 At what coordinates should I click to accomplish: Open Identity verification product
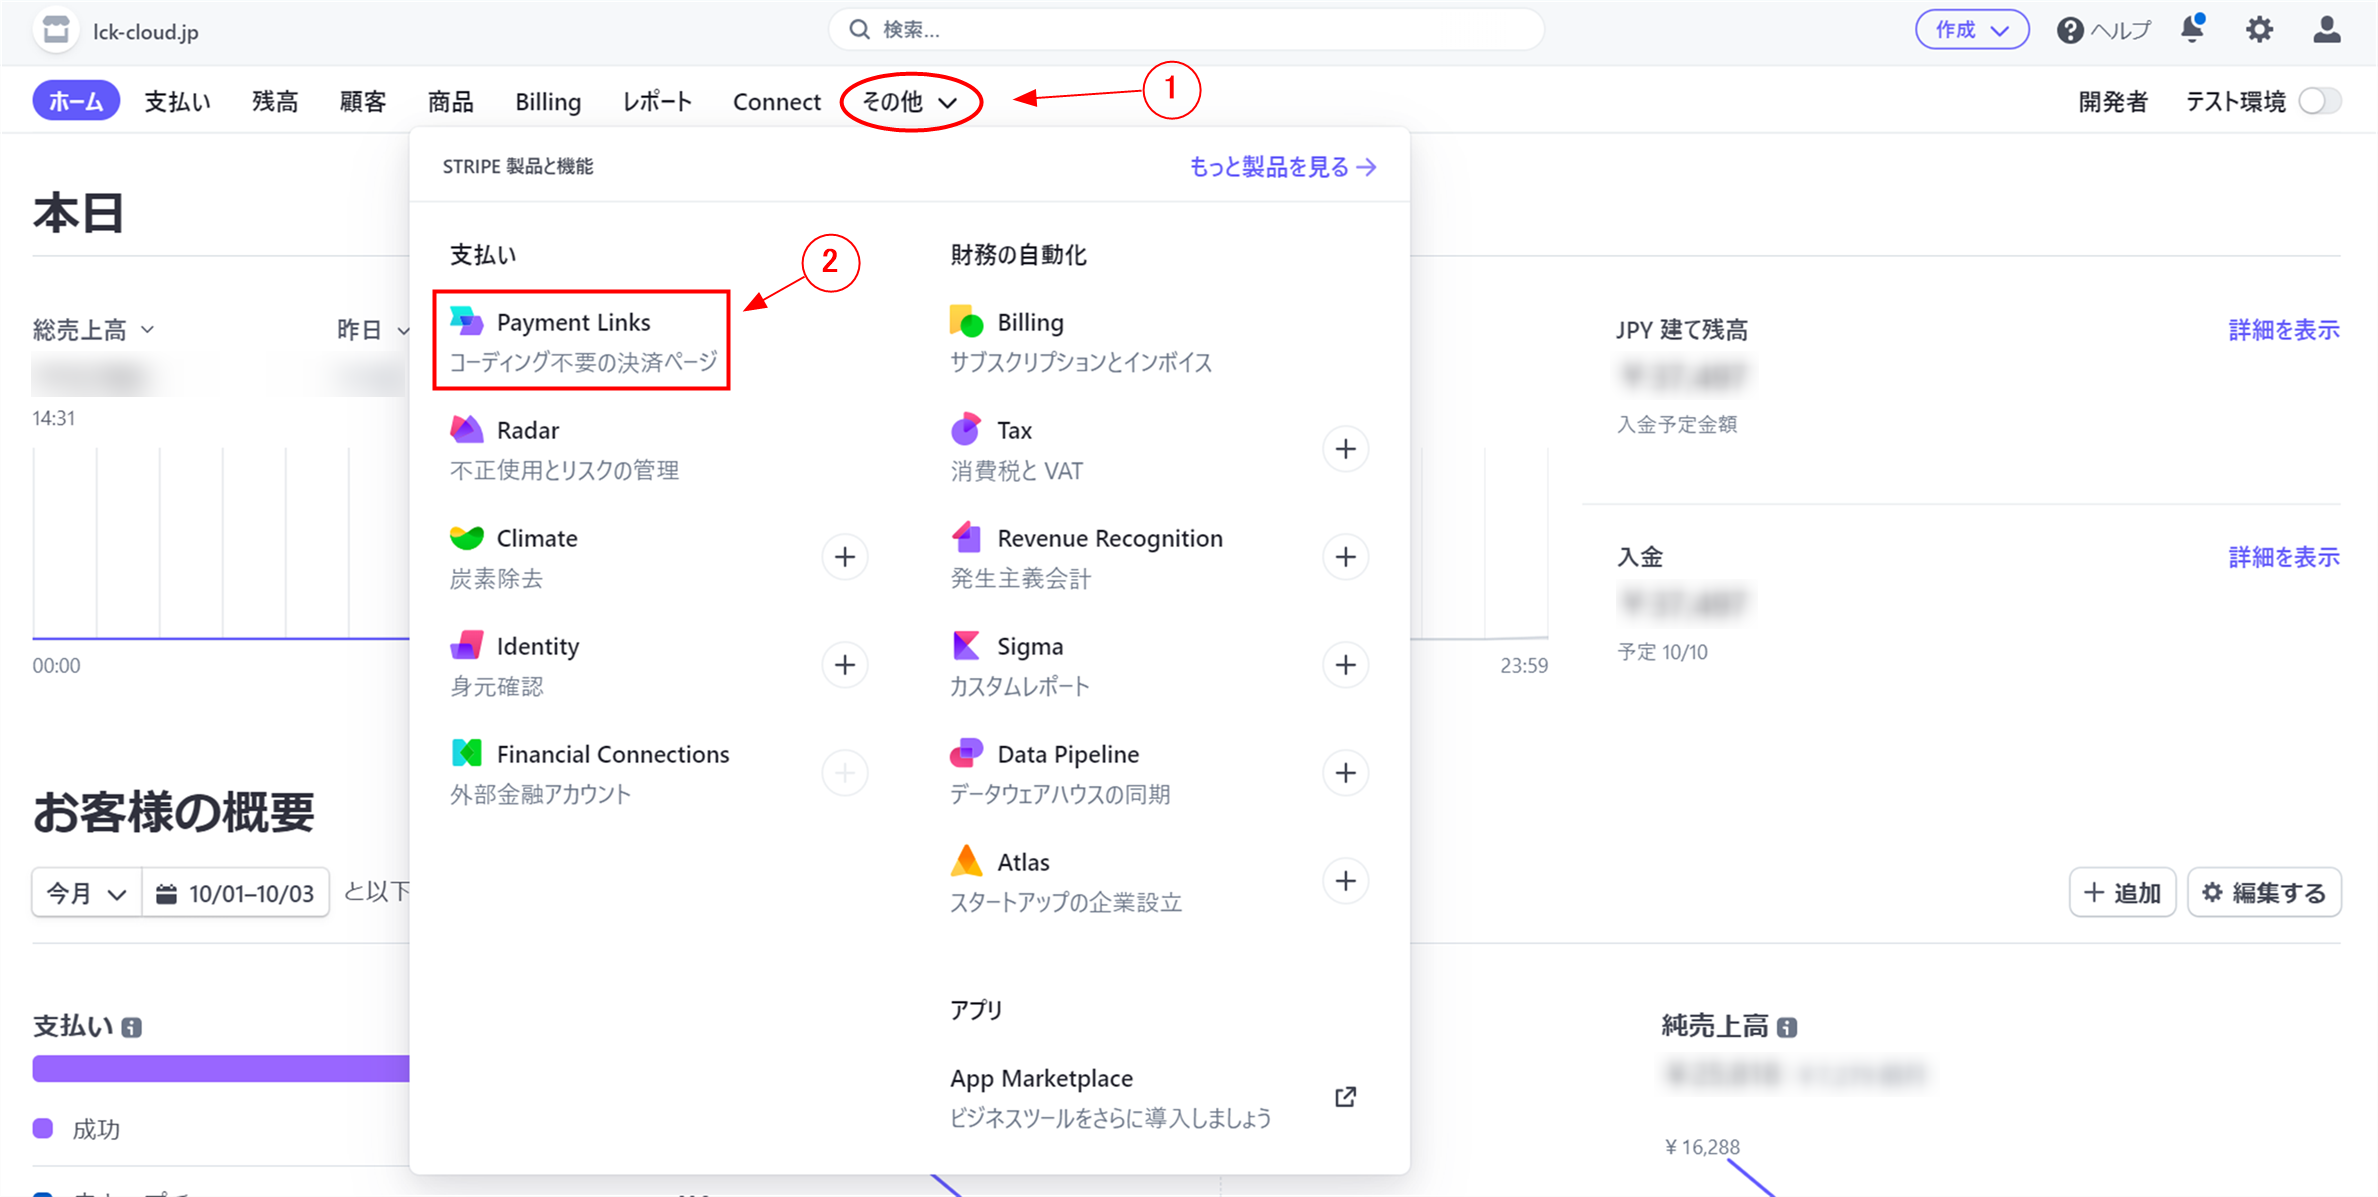[514, 664]
